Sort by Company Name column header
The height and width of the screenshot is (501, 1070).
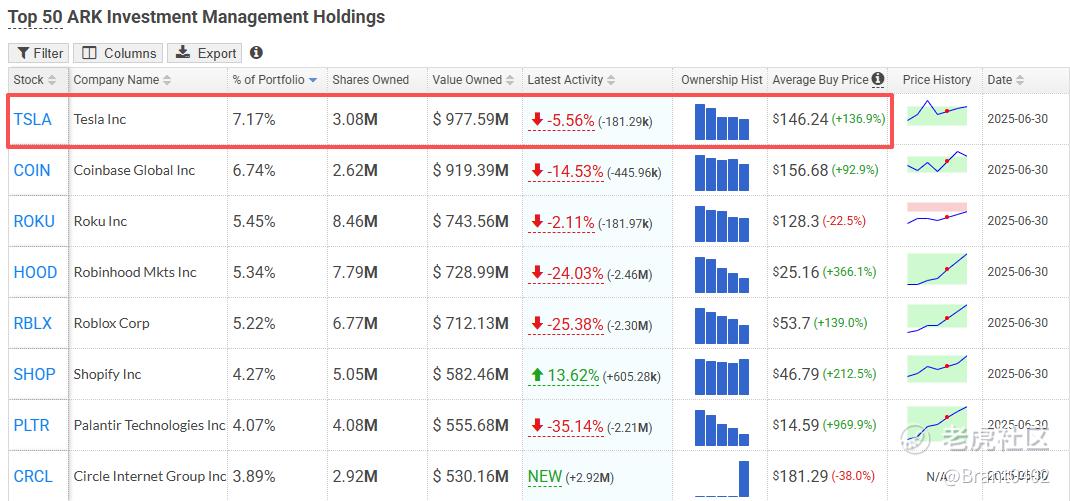[x=122, y=80]
